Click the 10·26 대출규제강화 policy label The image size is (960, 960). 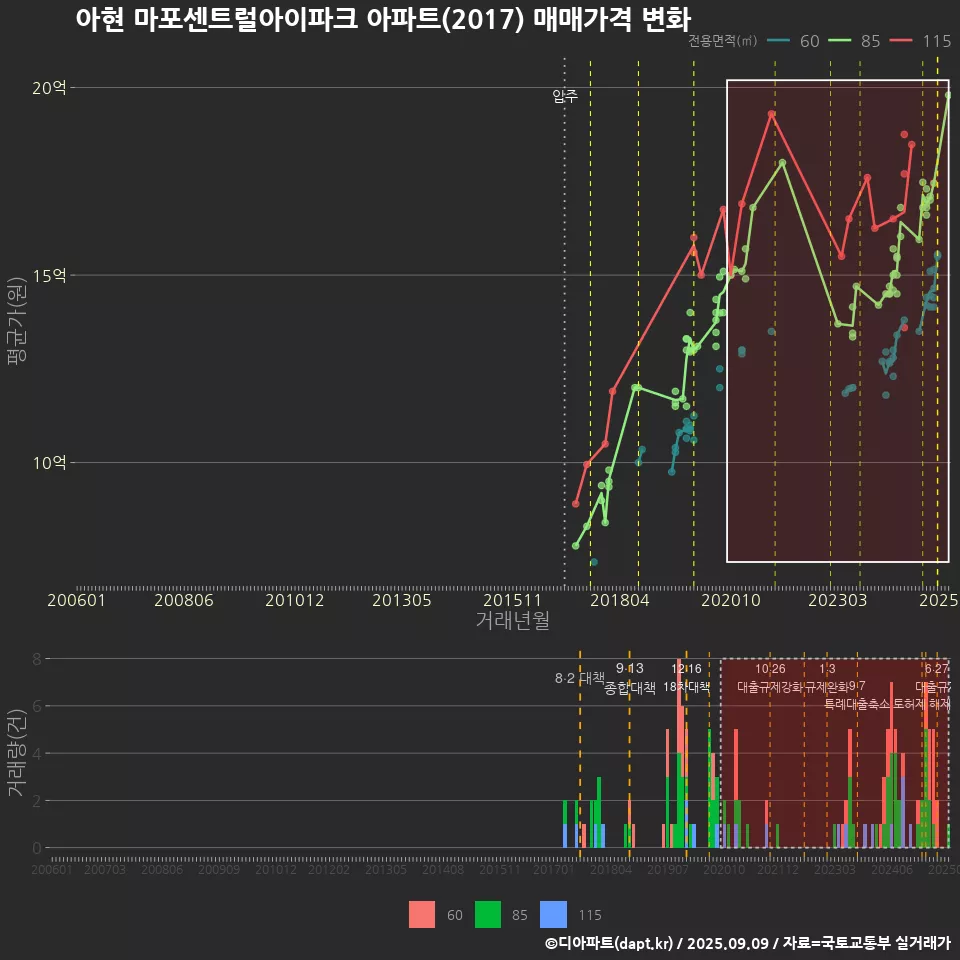770,678
